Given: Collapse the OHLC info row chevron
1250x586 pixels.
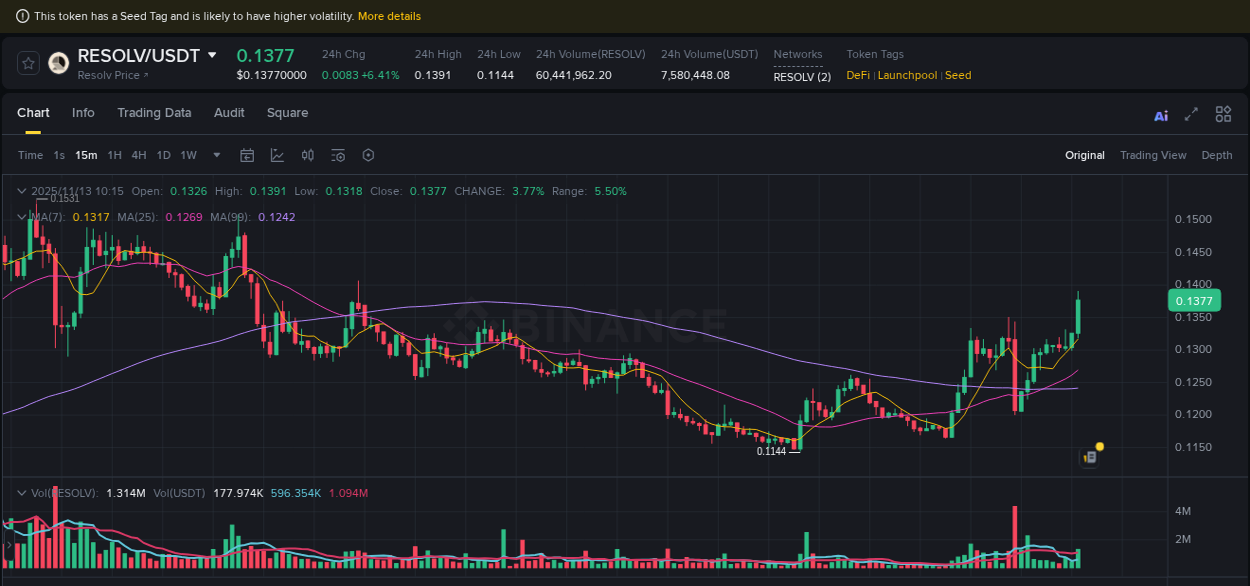Looking at the screenshot, I should (21, 190).
